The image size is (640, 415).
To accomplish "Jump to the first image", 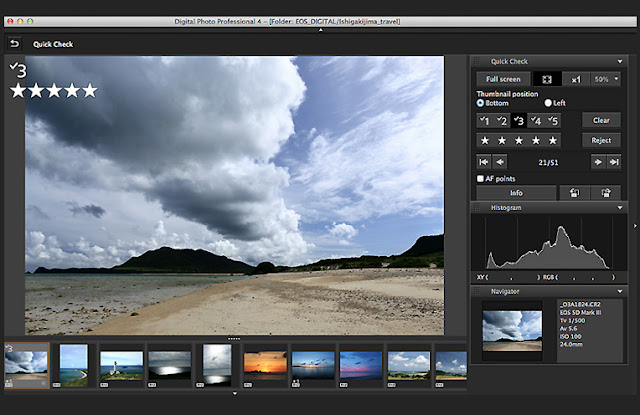I will [483, 161].
